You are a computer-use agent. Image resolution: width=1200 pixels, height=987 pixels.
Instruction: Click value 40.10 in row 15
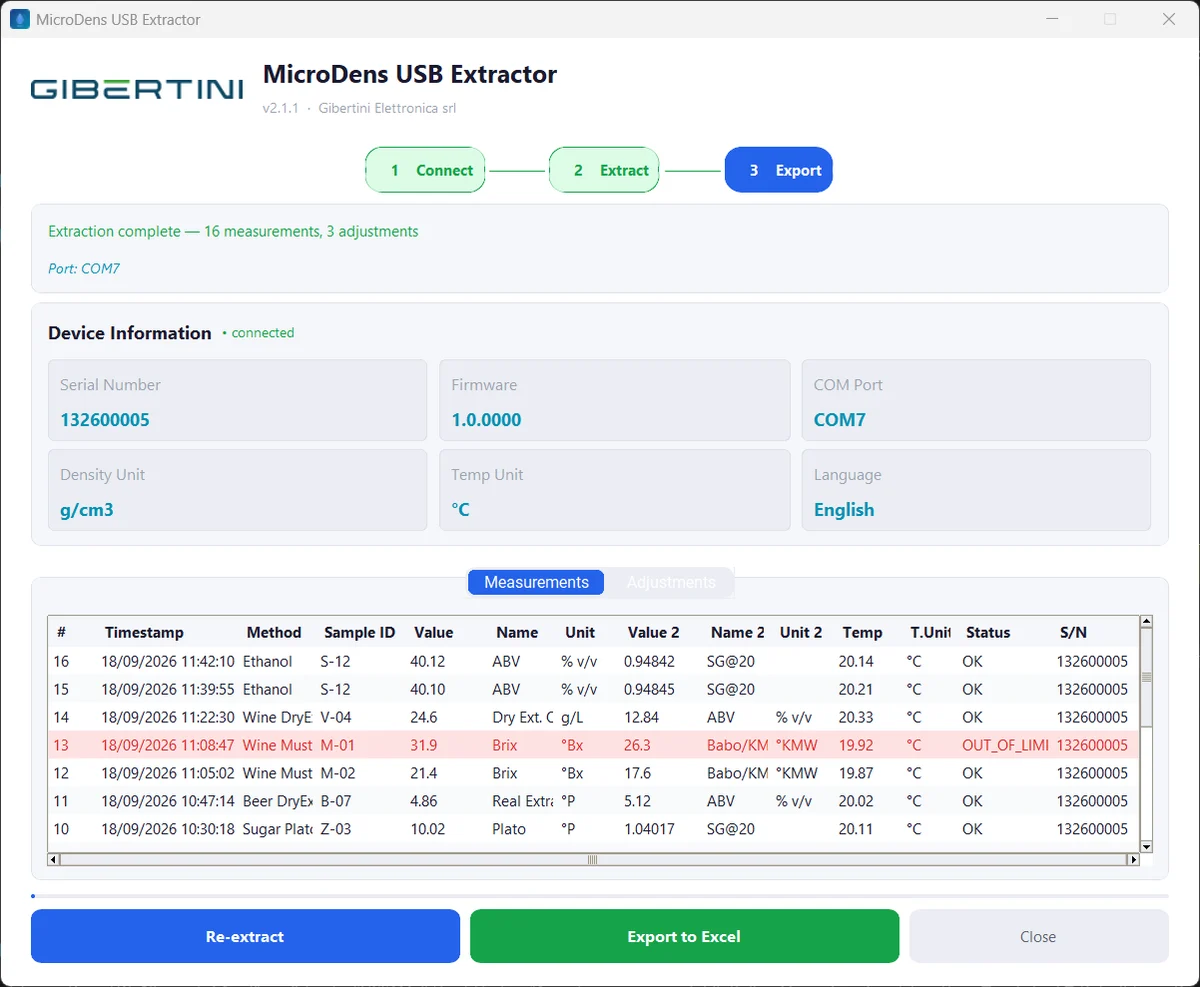[x=428, y=689]
